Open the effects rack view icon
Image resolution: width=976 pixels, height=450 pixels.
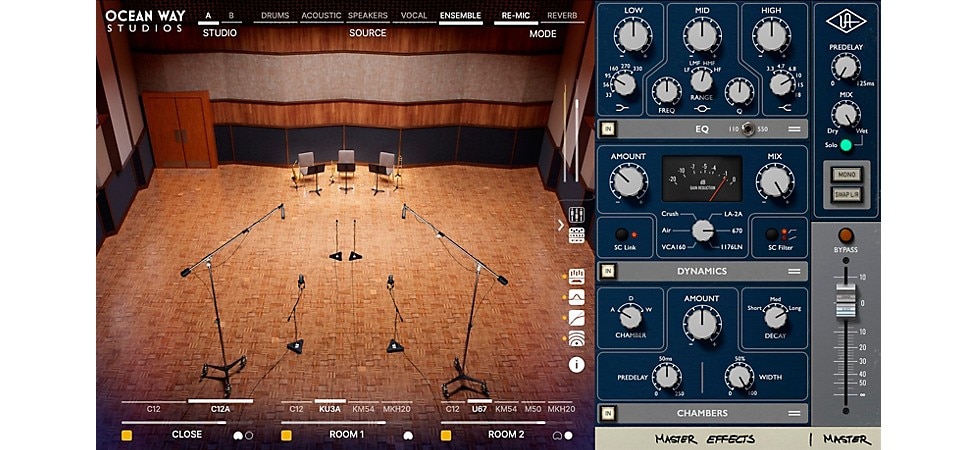pyautogui.click(x=576, y=235)
